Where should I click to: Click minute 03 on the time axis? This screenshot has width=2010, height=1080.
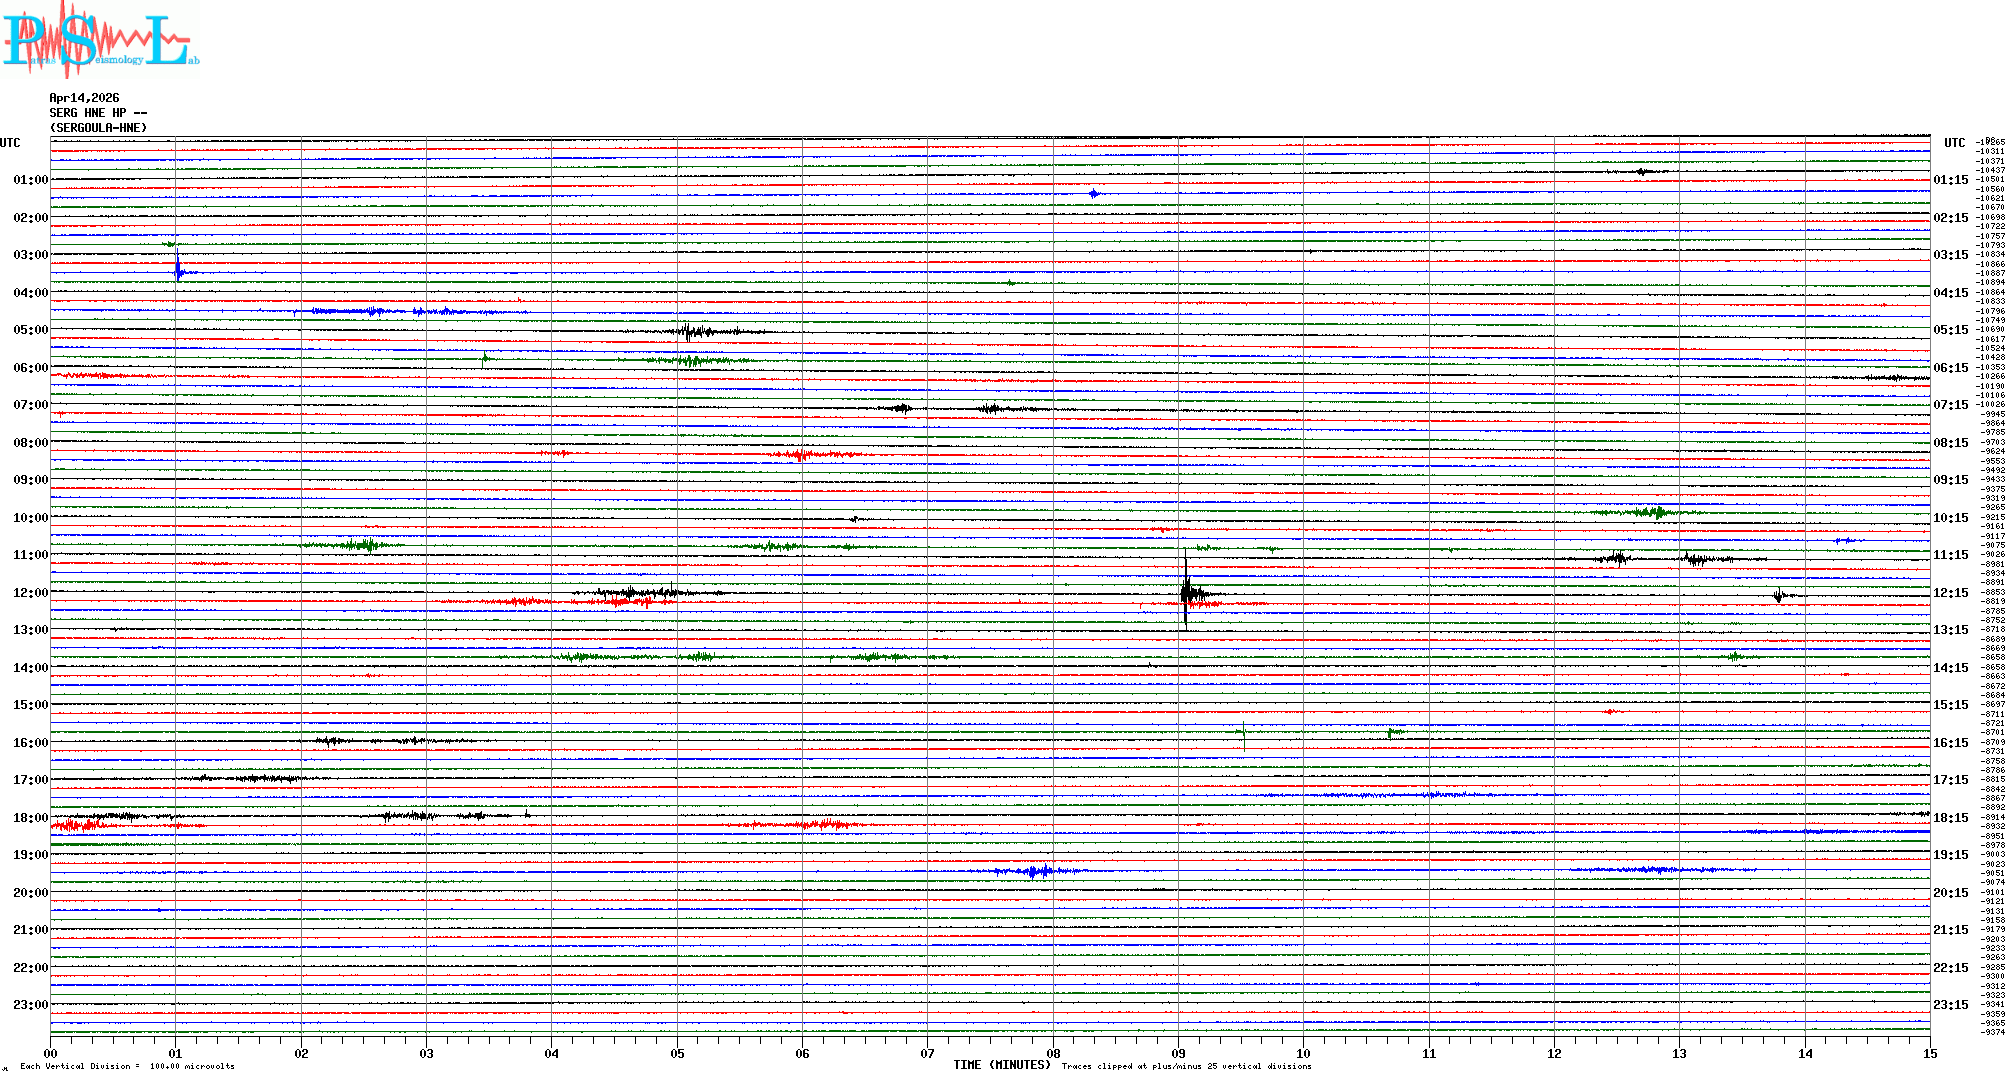coord(426,1053)
